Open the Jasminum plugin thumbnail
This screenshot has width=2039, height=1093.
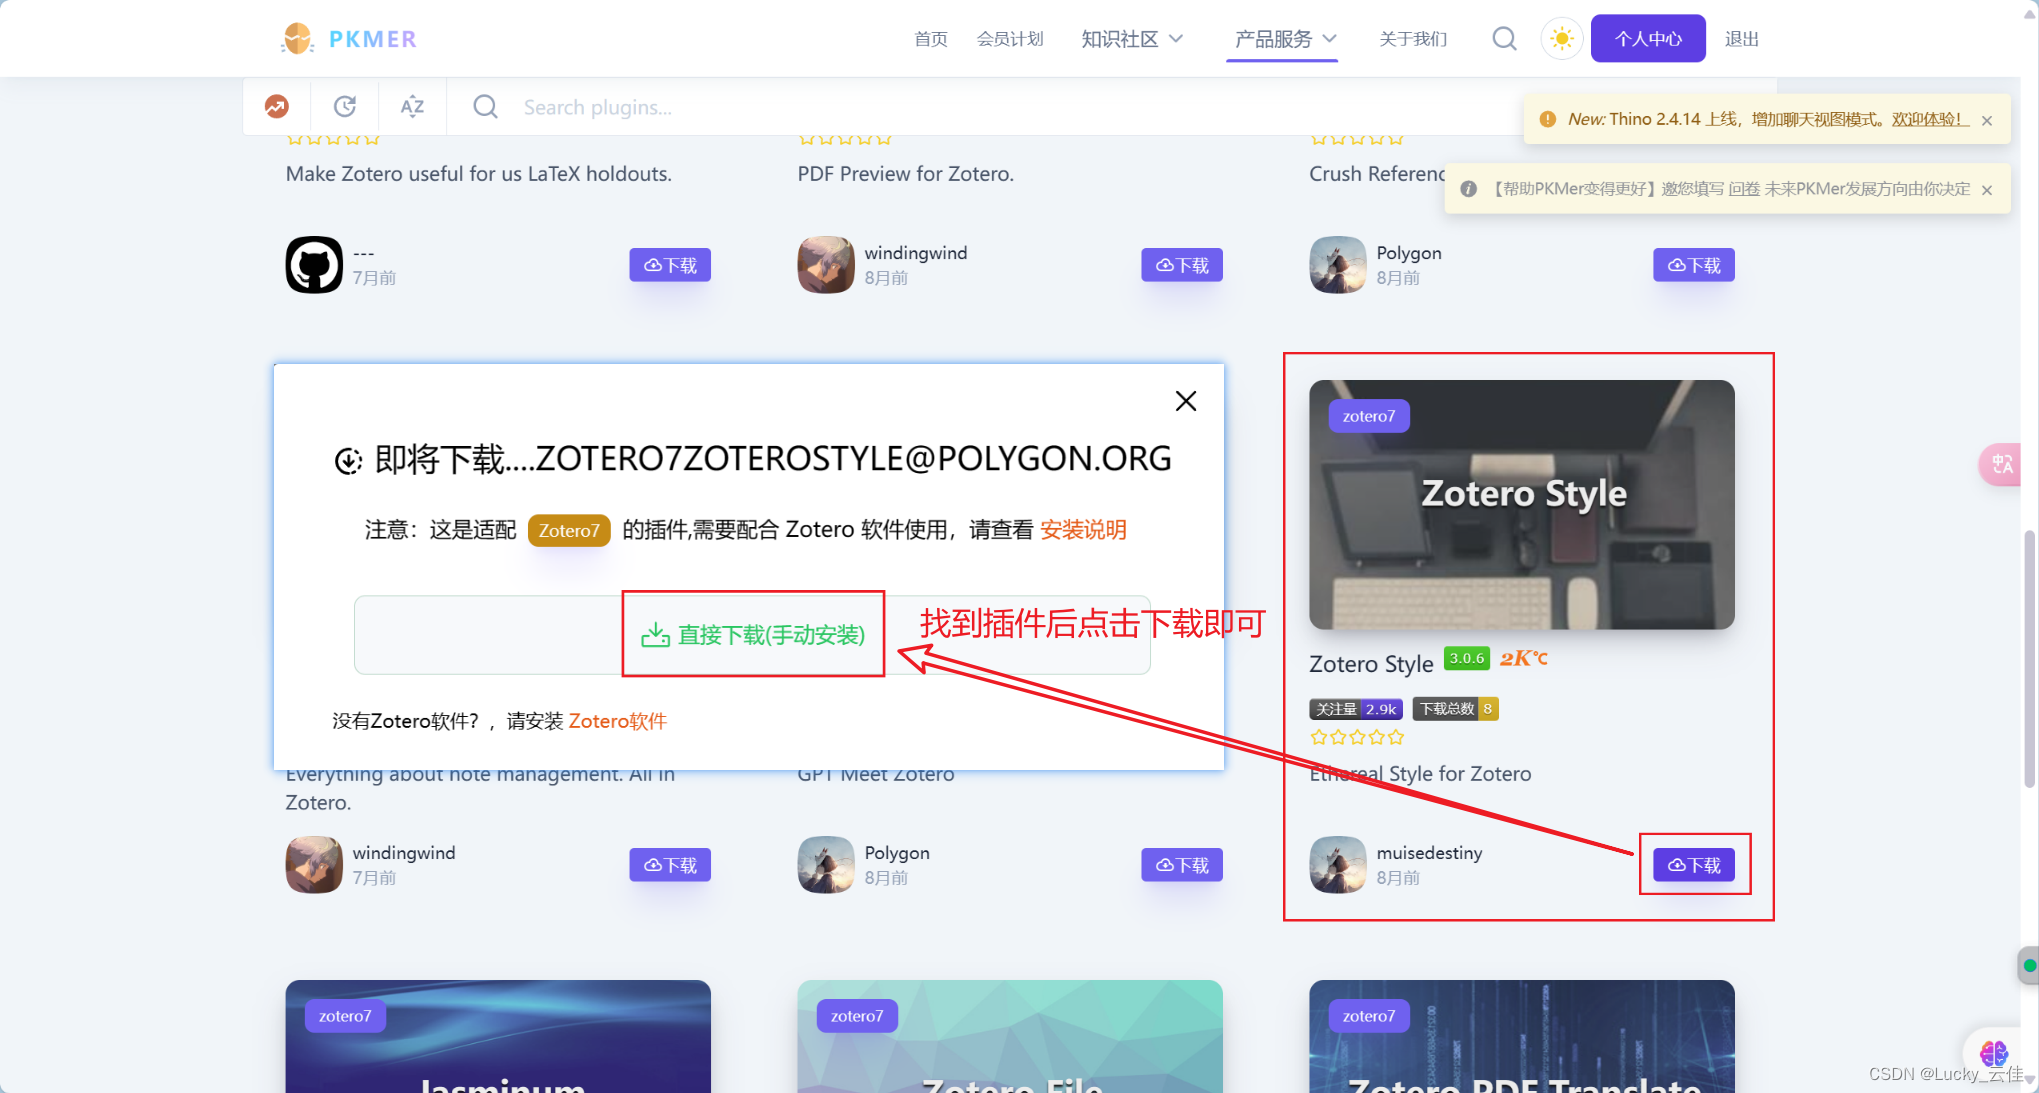pyautogui.click(x=498, y=1036)
